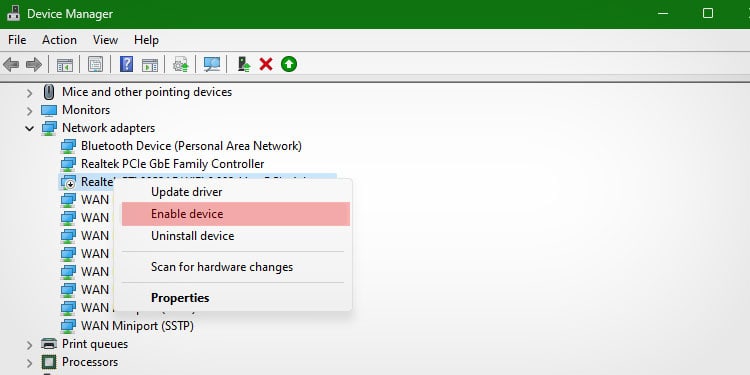The image size is (750, 375).
Task: Click Scan for hardware changes monitor icon
Action: 211,64
